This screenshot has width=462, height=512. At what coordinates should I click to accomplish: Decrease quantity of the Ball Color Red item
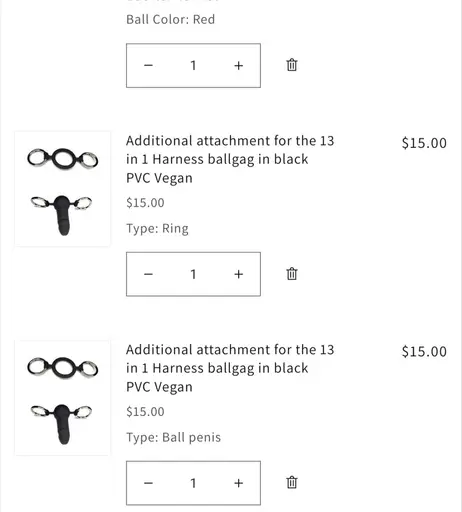point(148,65)
